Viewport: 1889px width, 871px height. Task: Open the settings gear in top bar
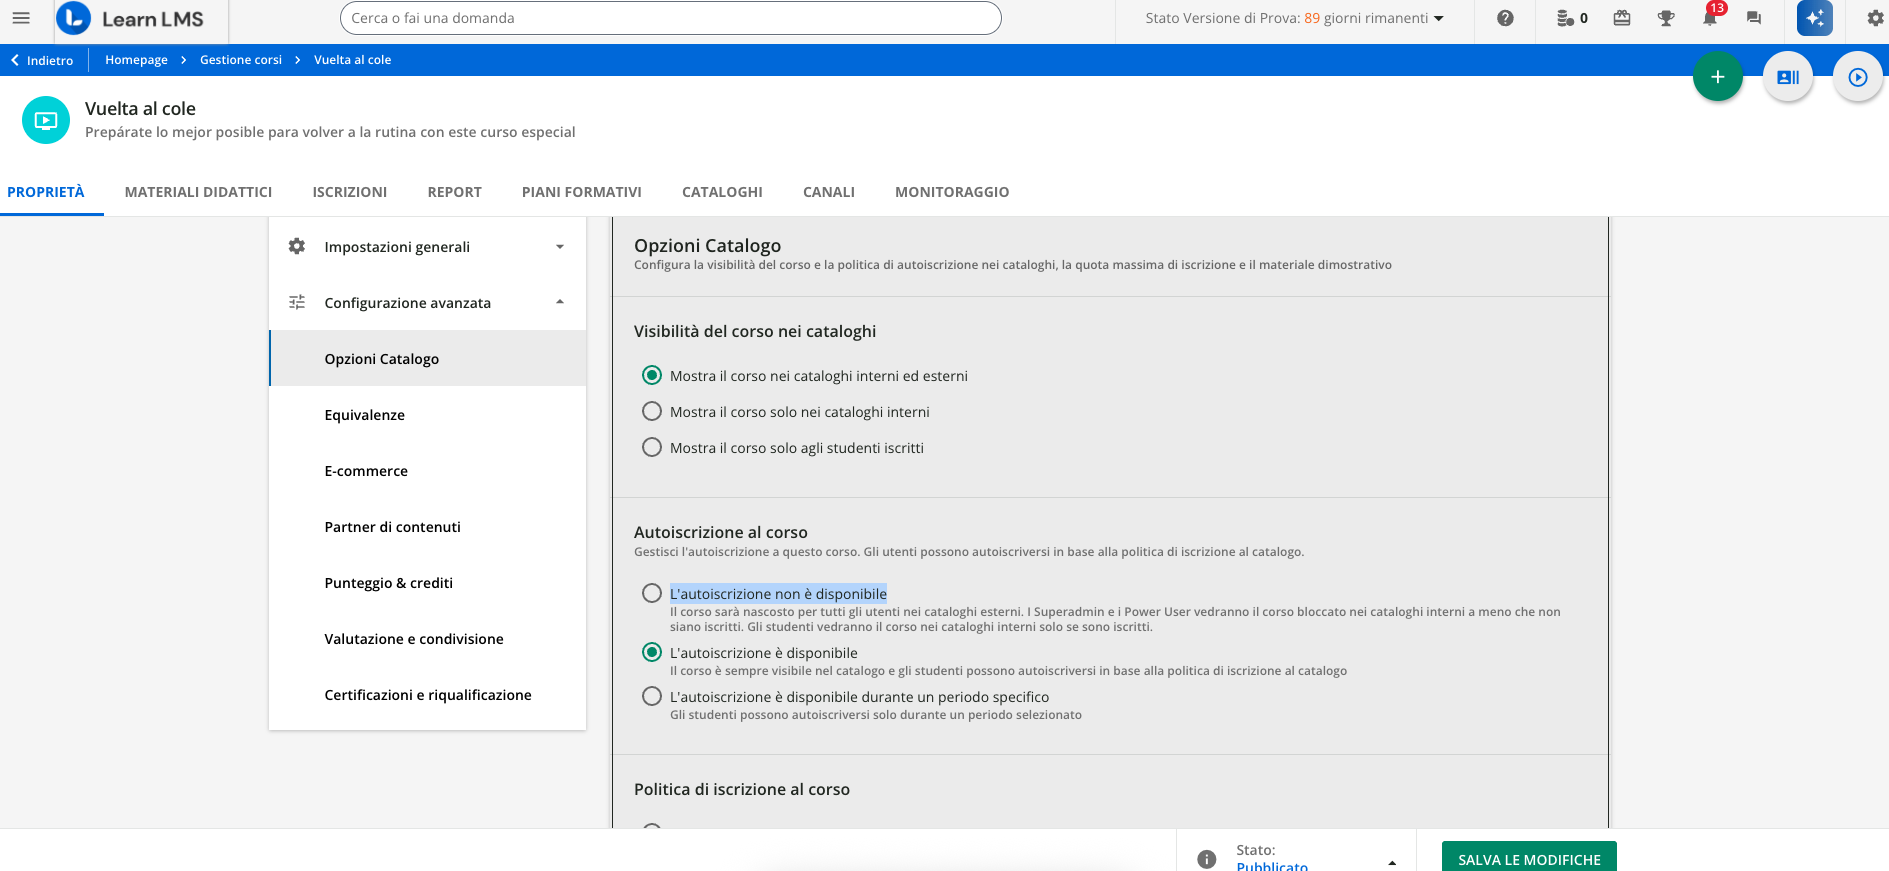(1874, 18)
